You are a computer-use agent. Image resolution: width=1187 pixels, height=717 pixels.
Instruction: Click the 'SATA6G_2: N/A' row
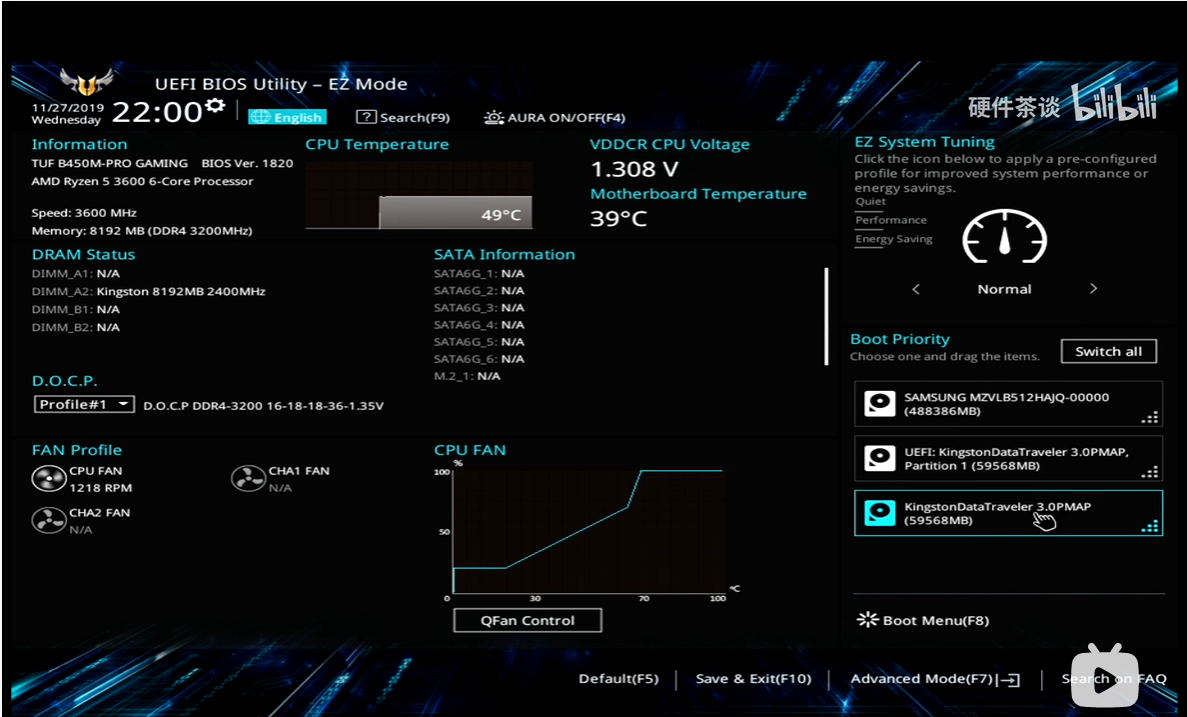(x=479, y=291)
